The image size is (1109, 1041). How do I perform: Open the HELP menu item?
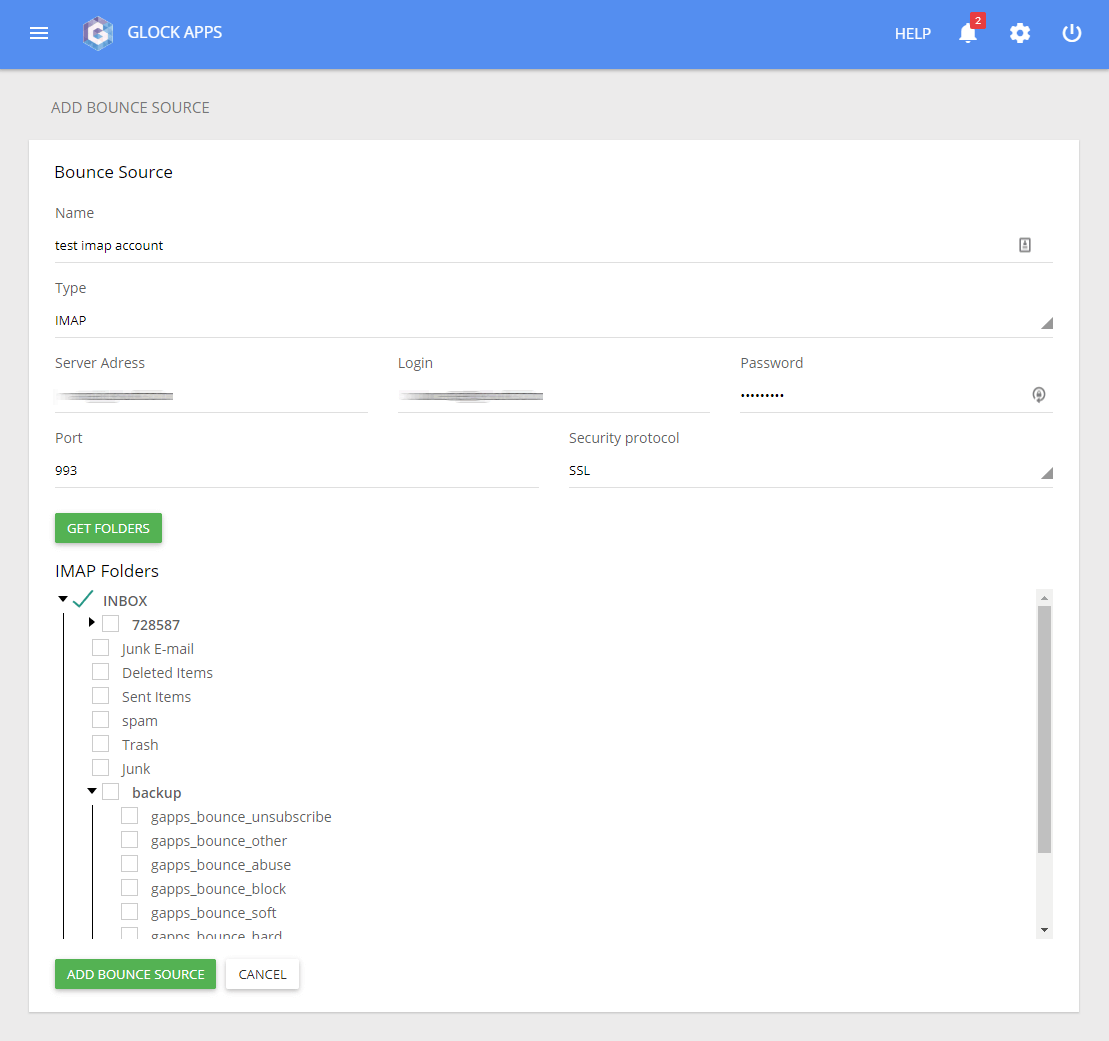912,34
